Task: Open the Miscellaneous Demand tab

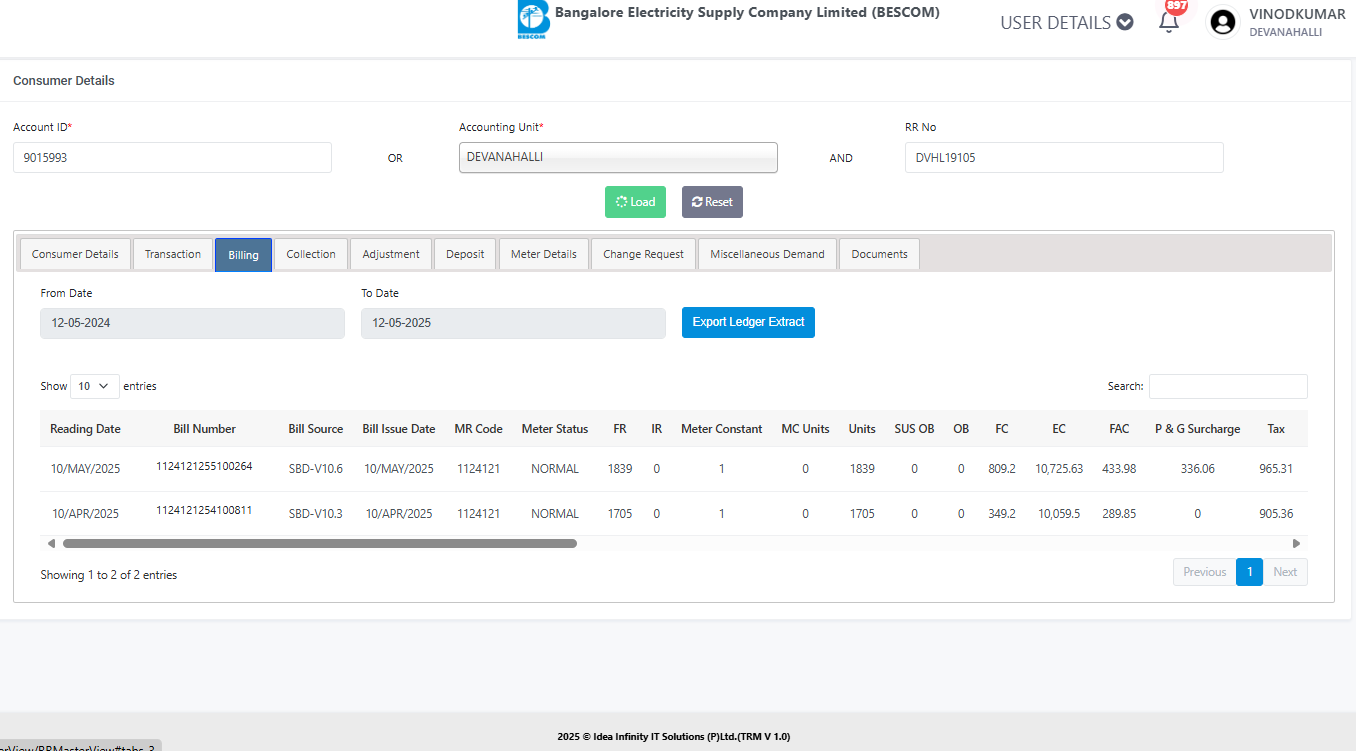Action: (767, 254)
